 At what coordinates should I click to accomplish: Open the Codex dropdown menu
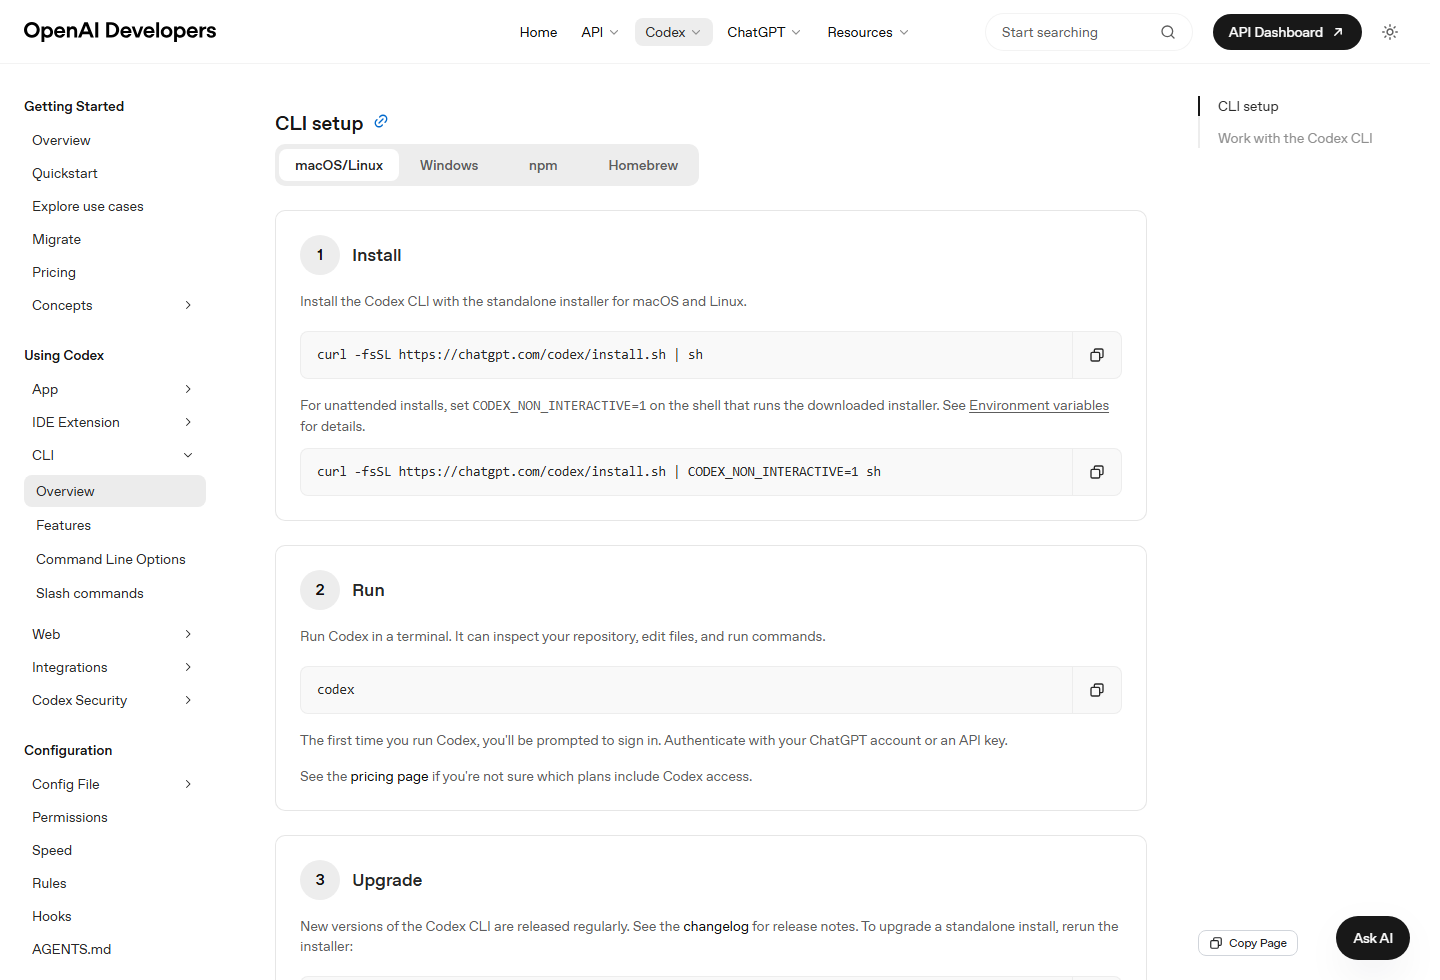pyautogui.click(x=674, y=32)
